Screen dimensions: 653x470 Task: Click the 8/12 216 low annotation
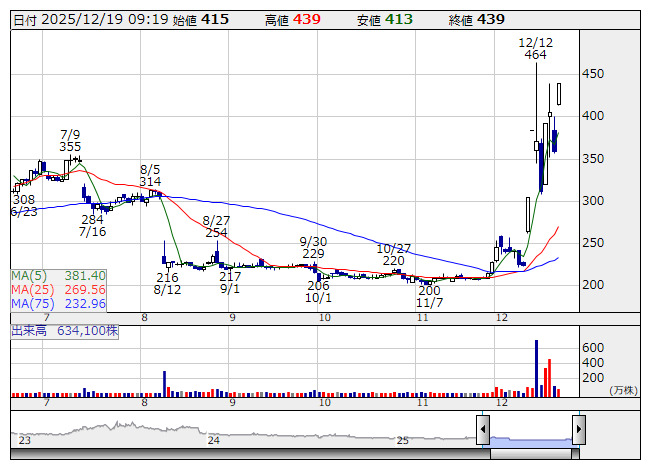click(167, 283)
